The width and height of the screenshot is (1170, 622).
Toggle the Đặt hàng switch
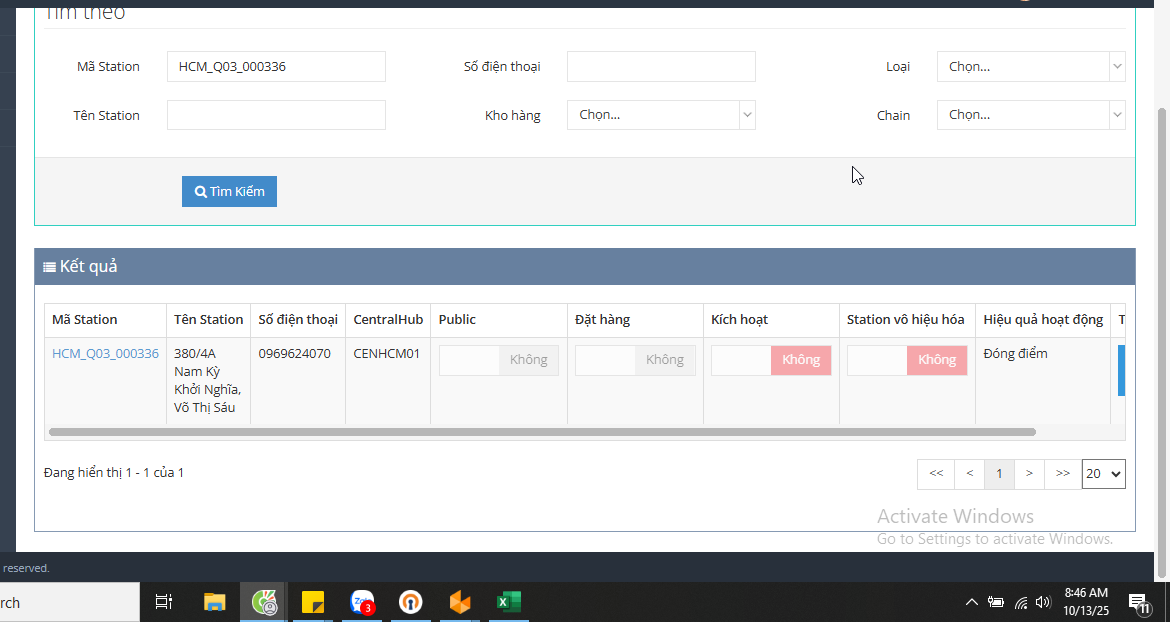pyautogui.click(x=635, y=360)
